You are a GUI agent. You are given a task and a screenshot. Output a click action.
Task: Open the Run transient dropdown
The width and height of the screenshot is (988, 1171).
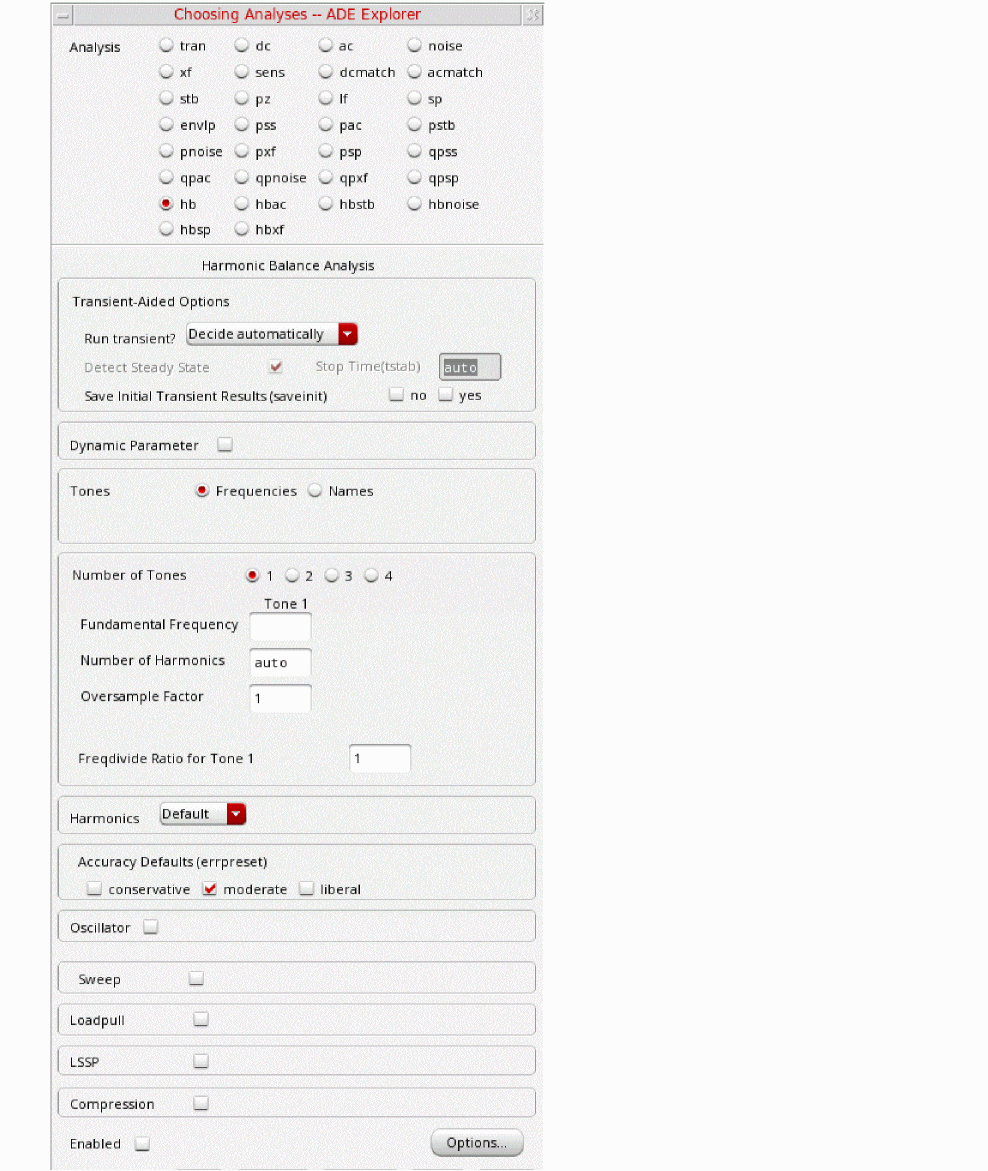[272, 334]
